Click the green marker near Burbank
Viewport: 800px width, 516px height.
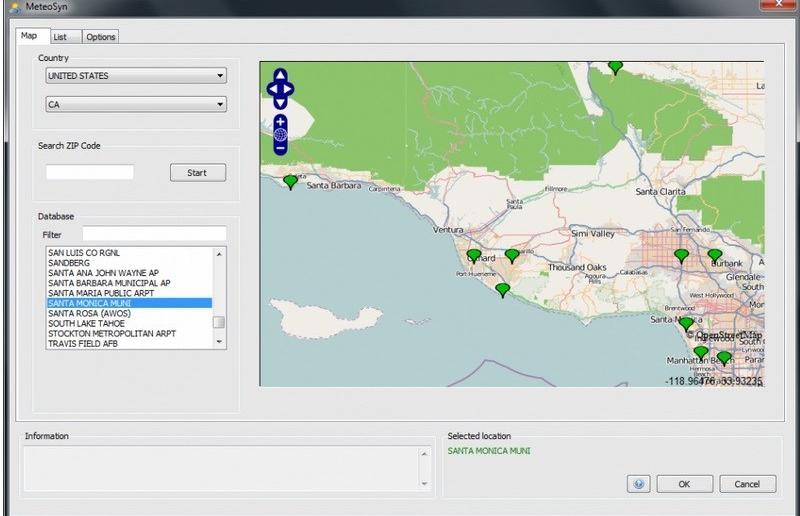point(714,256)
